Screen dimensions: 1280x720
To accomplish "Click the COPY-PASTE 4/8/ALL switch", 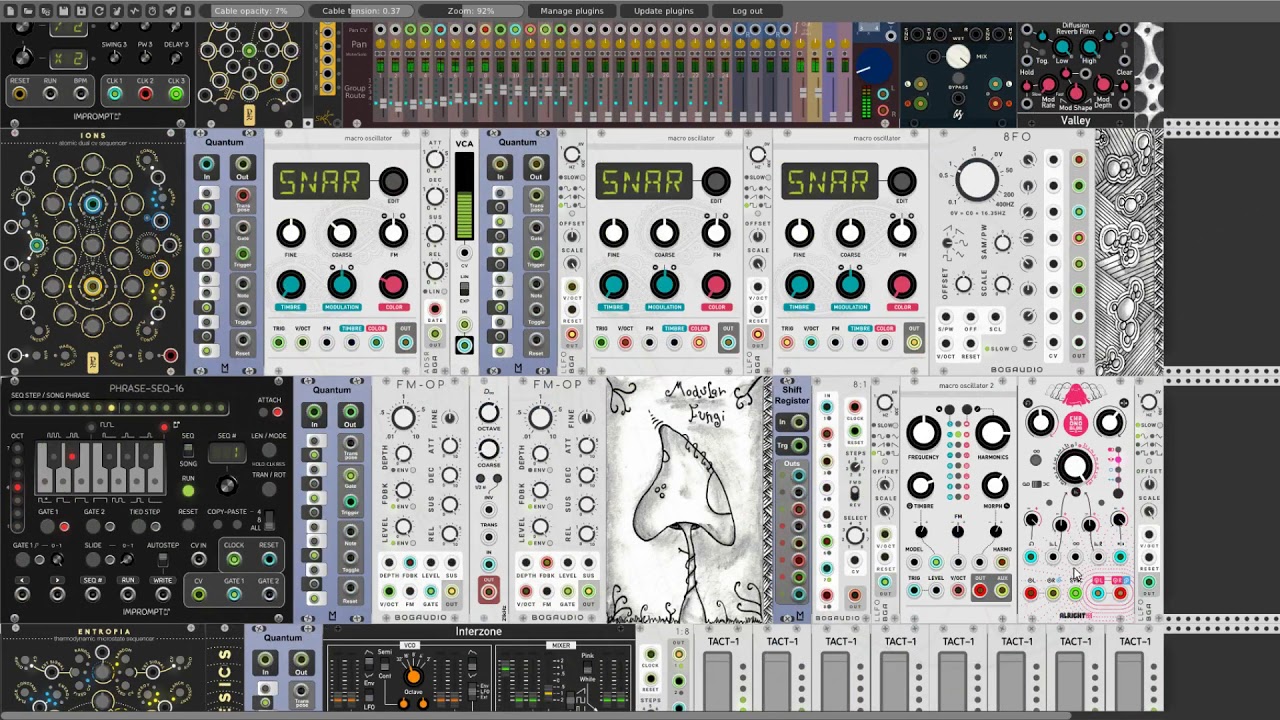I will point(268,521).
